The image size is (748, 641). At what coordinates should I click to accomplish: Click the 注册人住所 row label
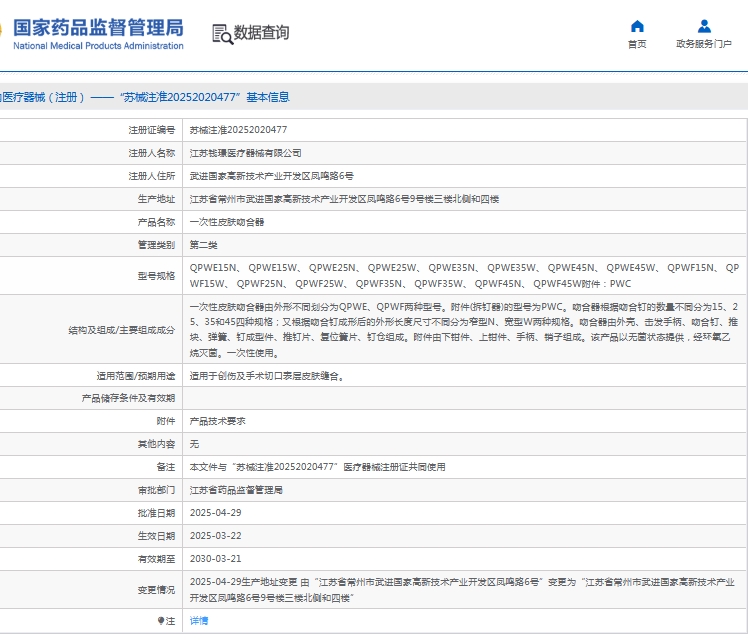click(x=152, y=176)
